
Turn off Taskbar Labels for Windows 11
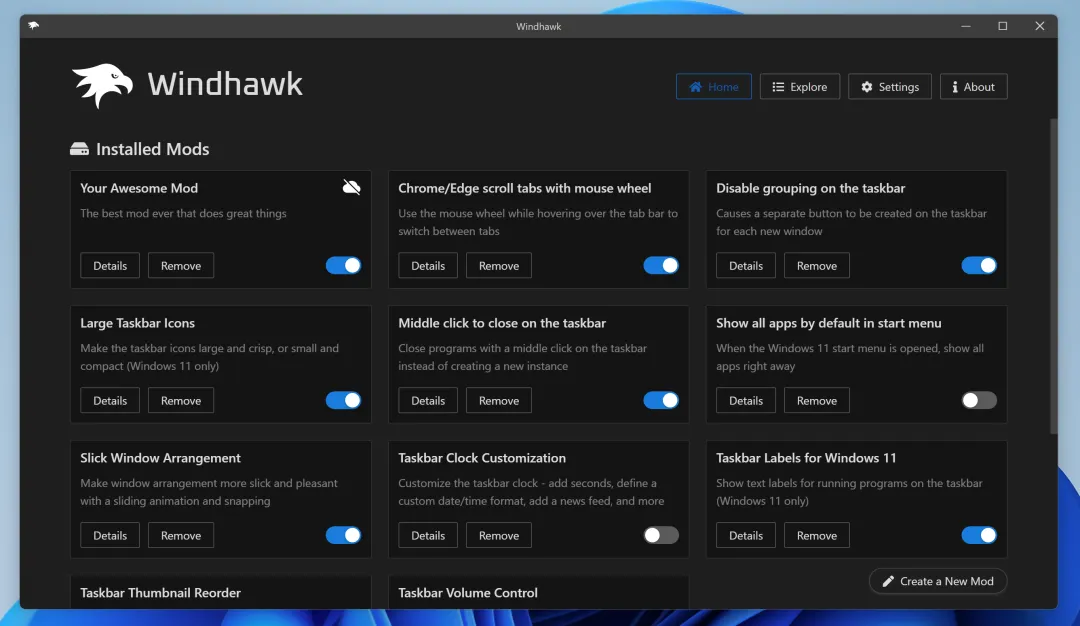pyautogui.click(x=979, y=535)
